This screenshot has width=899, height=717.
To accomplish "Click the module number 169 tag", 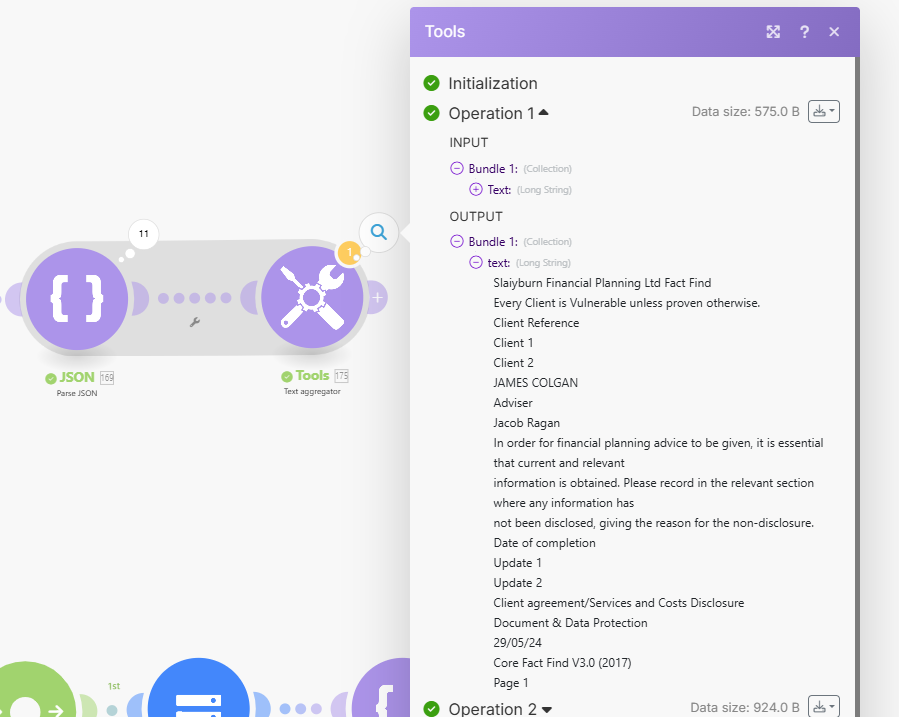I will [107, 378].
